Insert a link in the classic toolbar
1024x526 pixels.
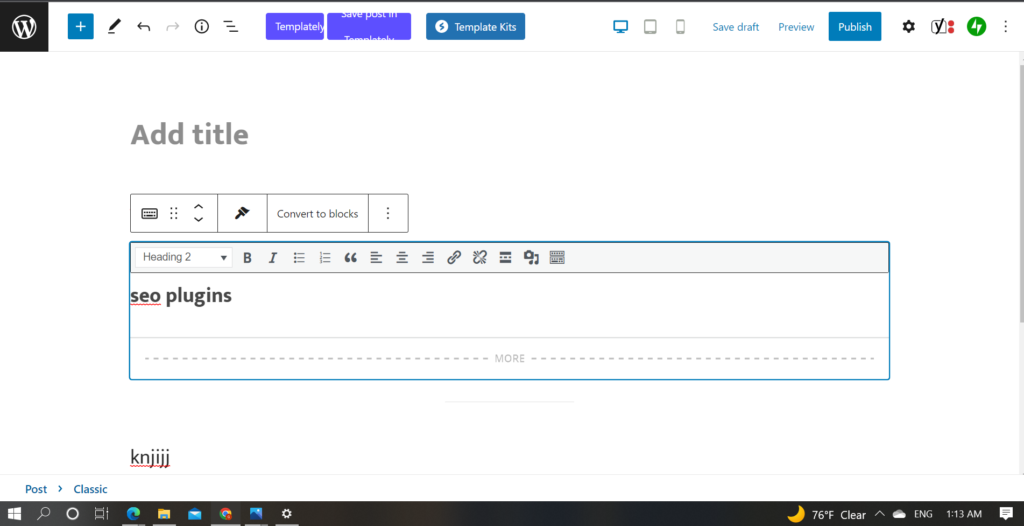pyautogui.click(x=454, y=258)
